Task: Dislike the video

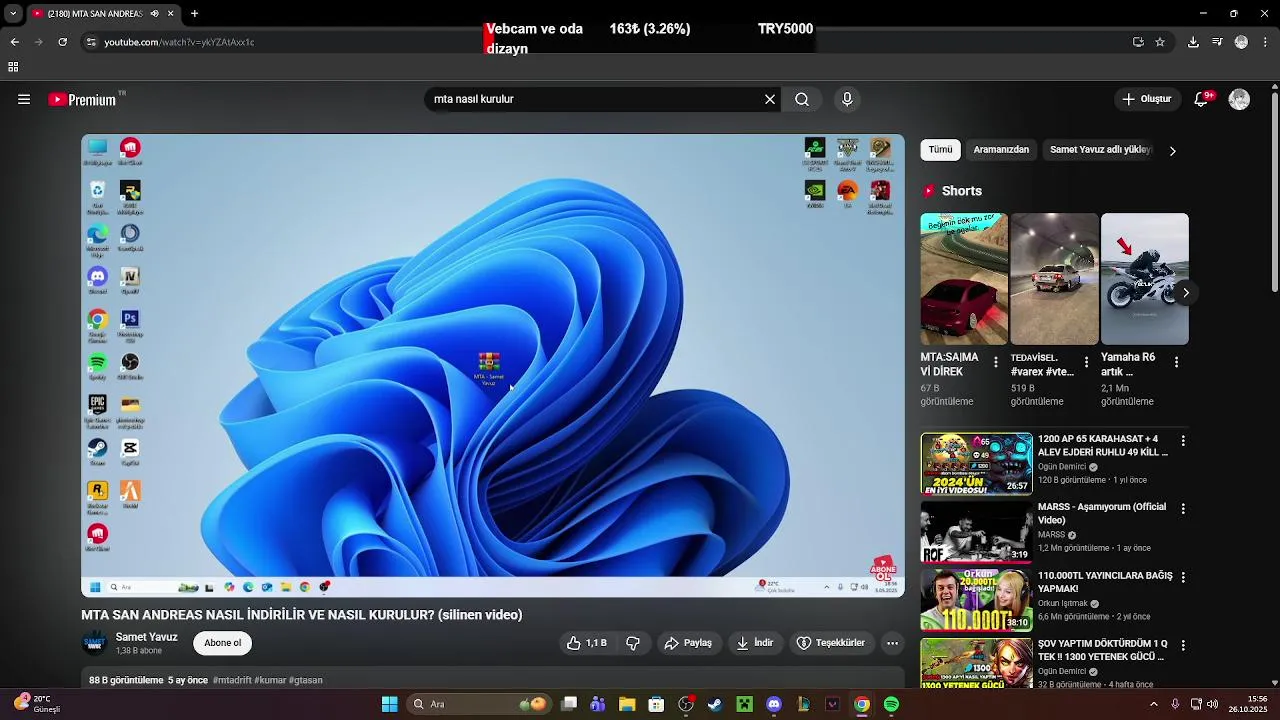Action: (633, 643)
